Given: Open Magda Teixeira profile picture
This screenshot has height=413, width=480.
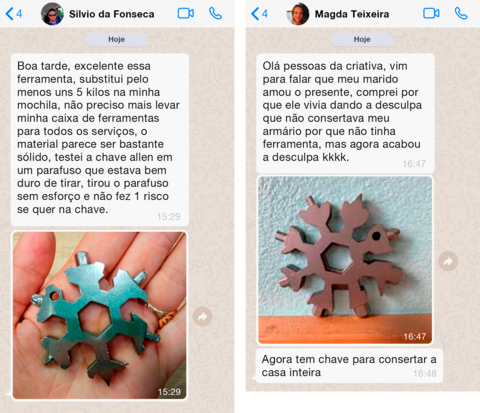Looking at the screenshot, I should point(298,14).
